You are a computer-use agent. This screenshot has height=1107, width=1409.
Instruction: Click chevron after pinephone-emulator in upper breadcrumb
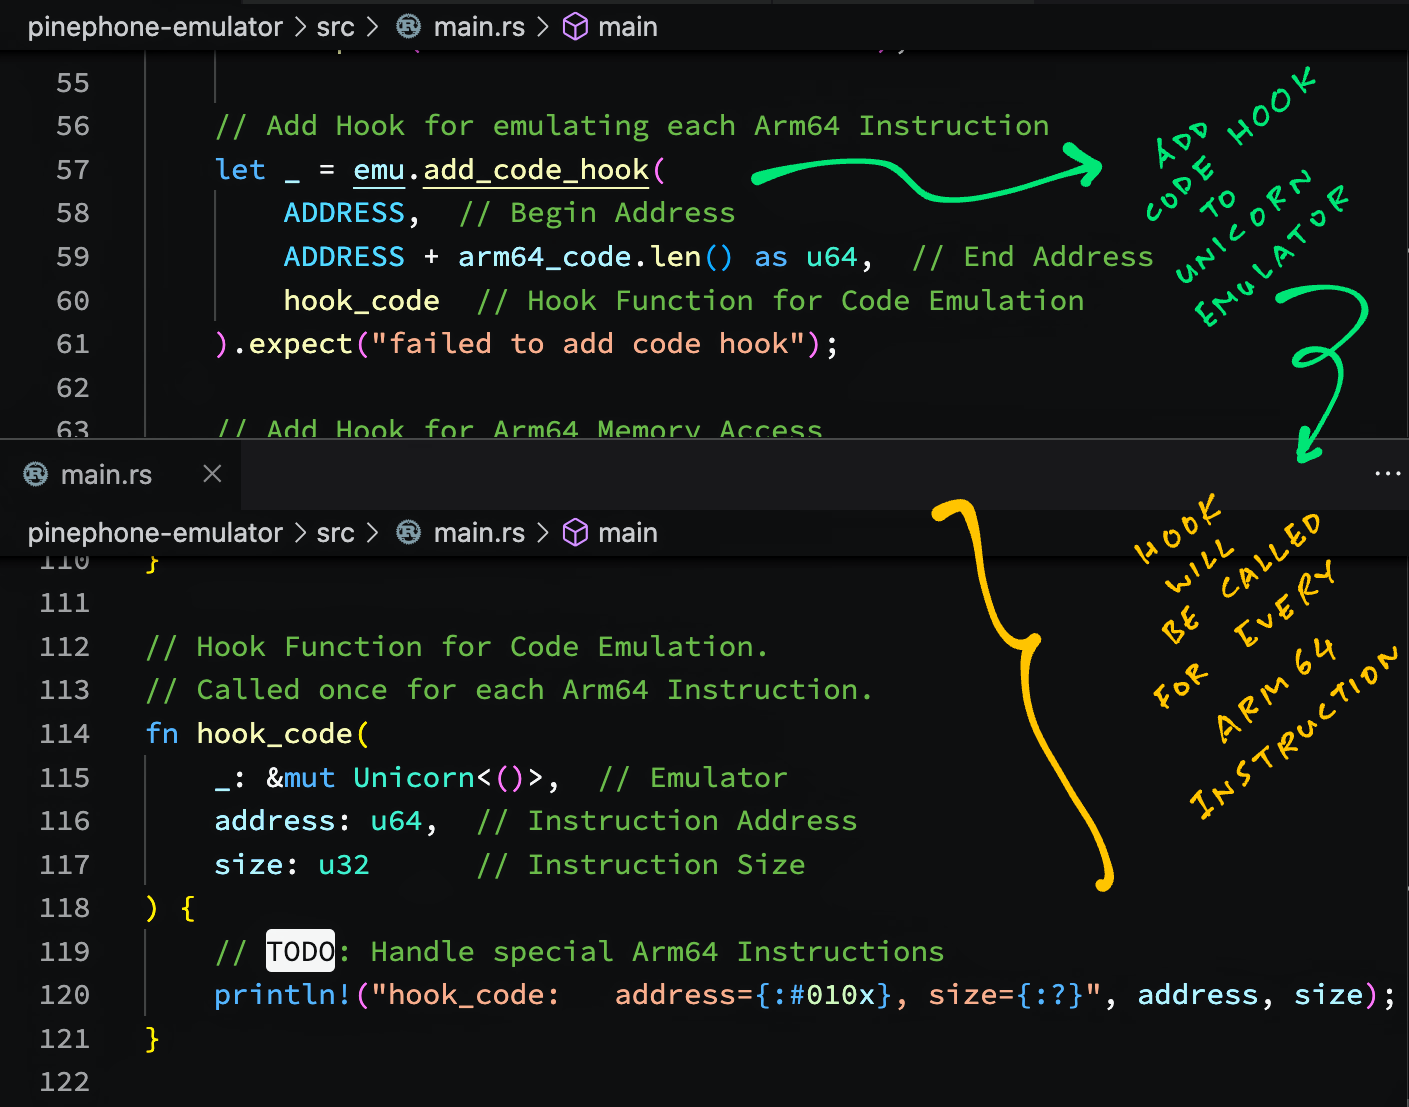click(300, 27)
